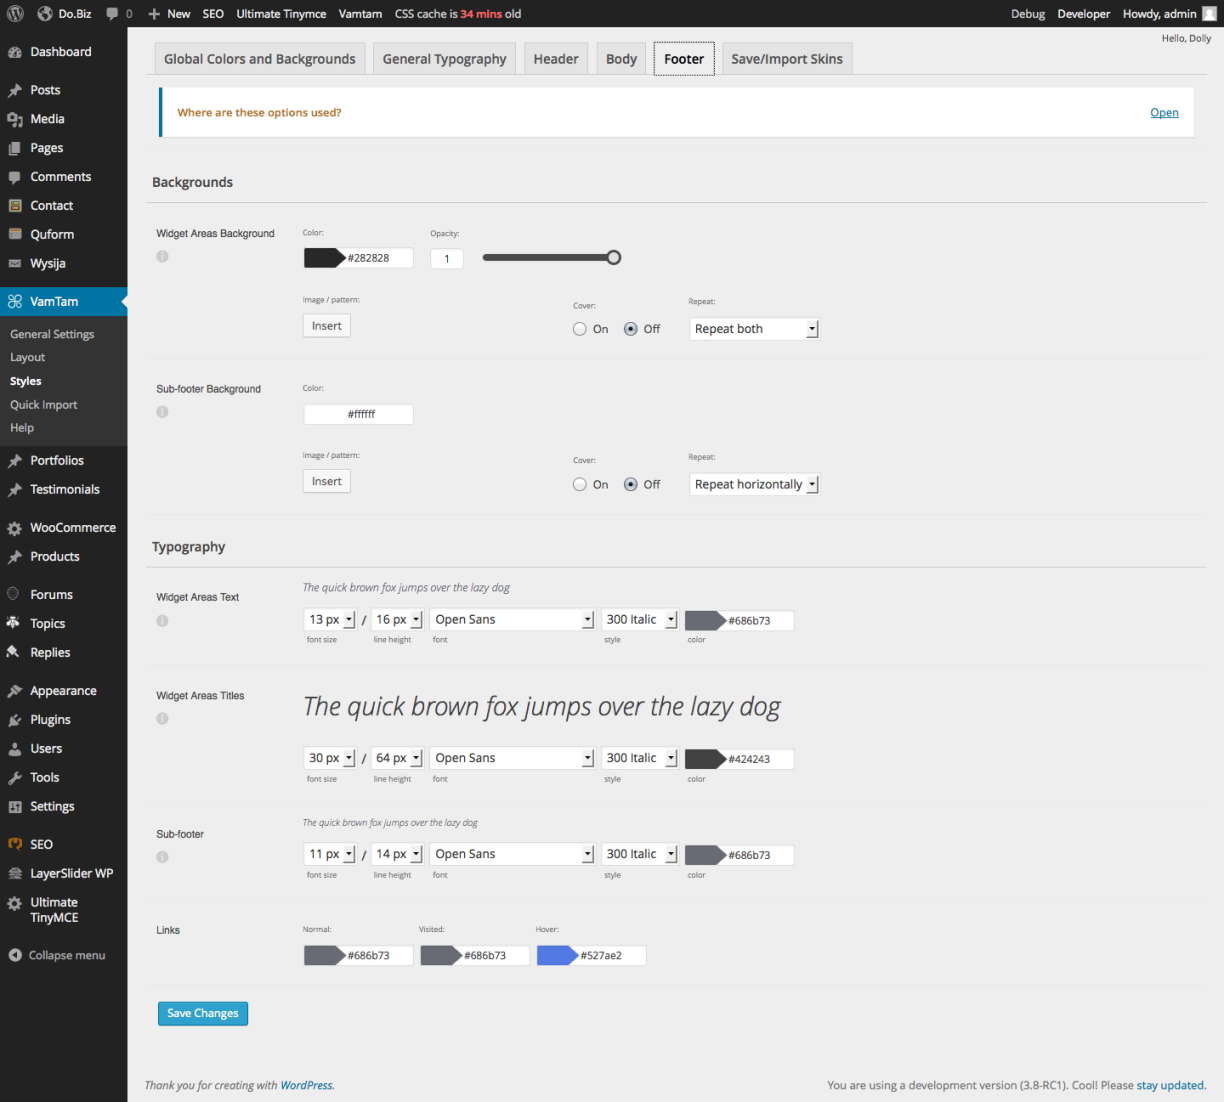Click the Links Hover blue color swatch
The image size is (1224, 1102).
[557, 956]
